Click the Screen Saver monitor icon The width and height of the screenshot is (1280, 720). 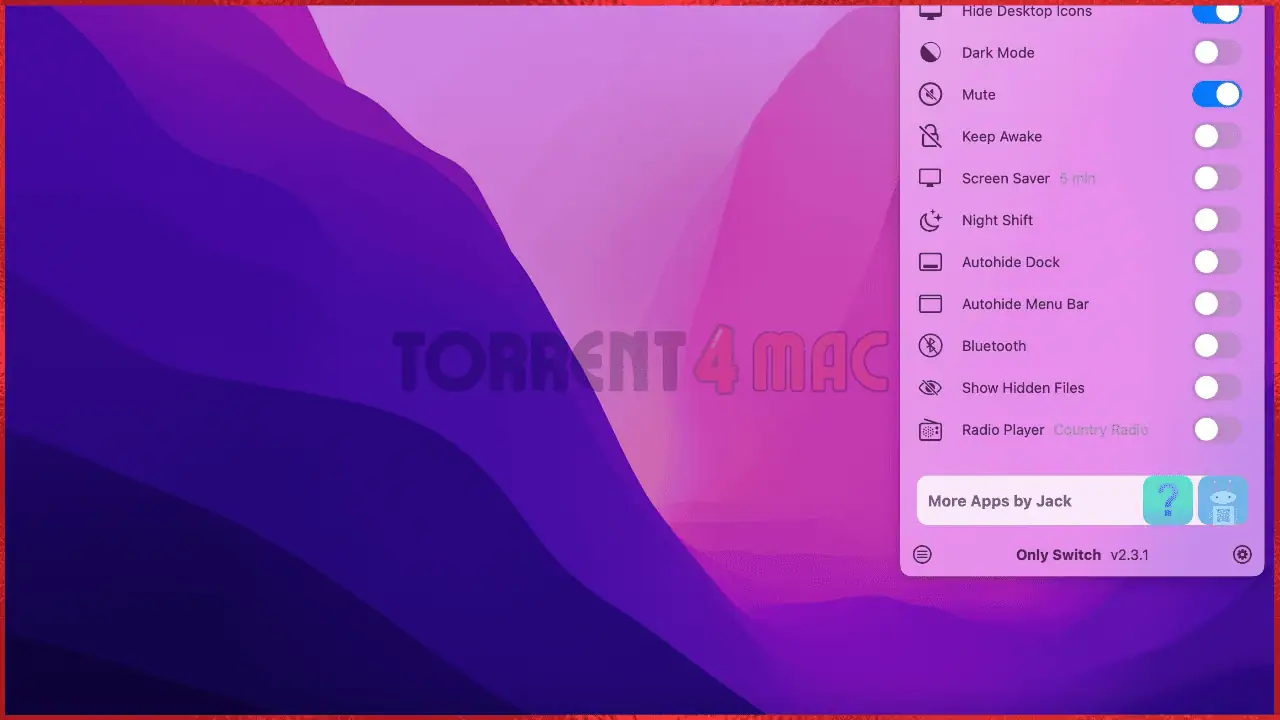point(930,178)
